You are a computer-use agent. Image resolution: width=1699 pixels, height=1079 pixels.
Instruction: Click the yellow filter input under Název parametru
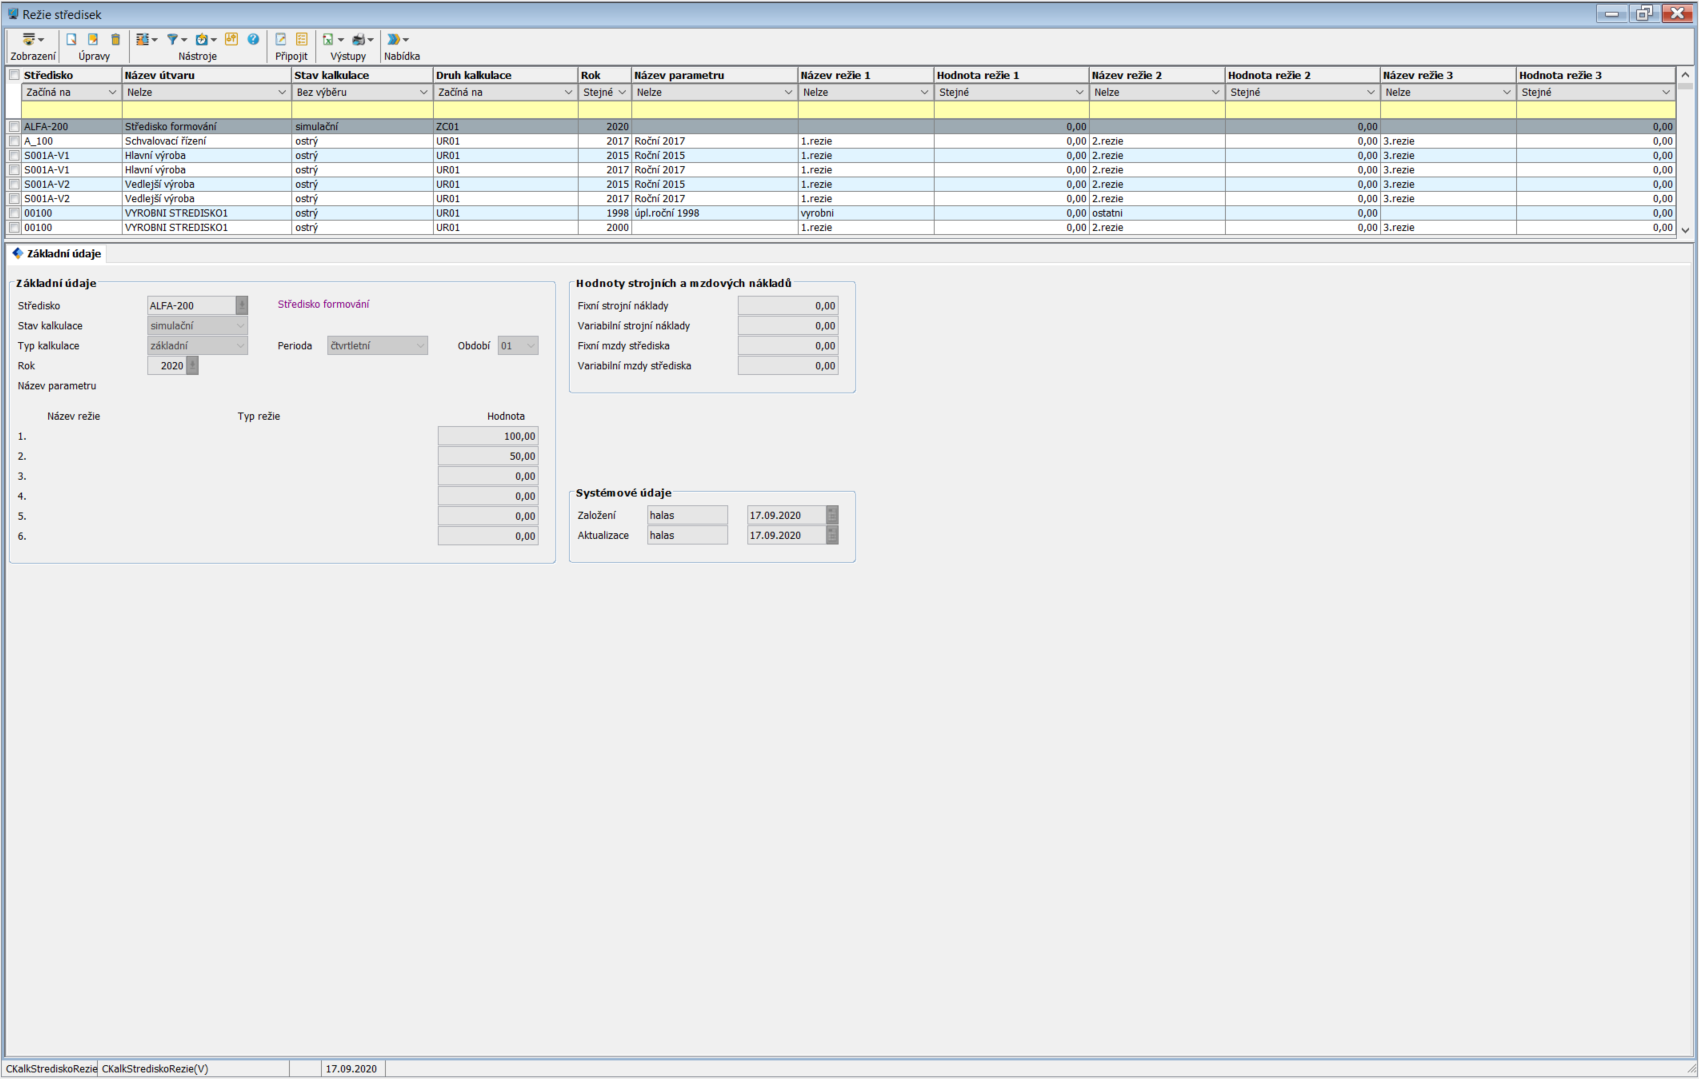pos(714,109)
